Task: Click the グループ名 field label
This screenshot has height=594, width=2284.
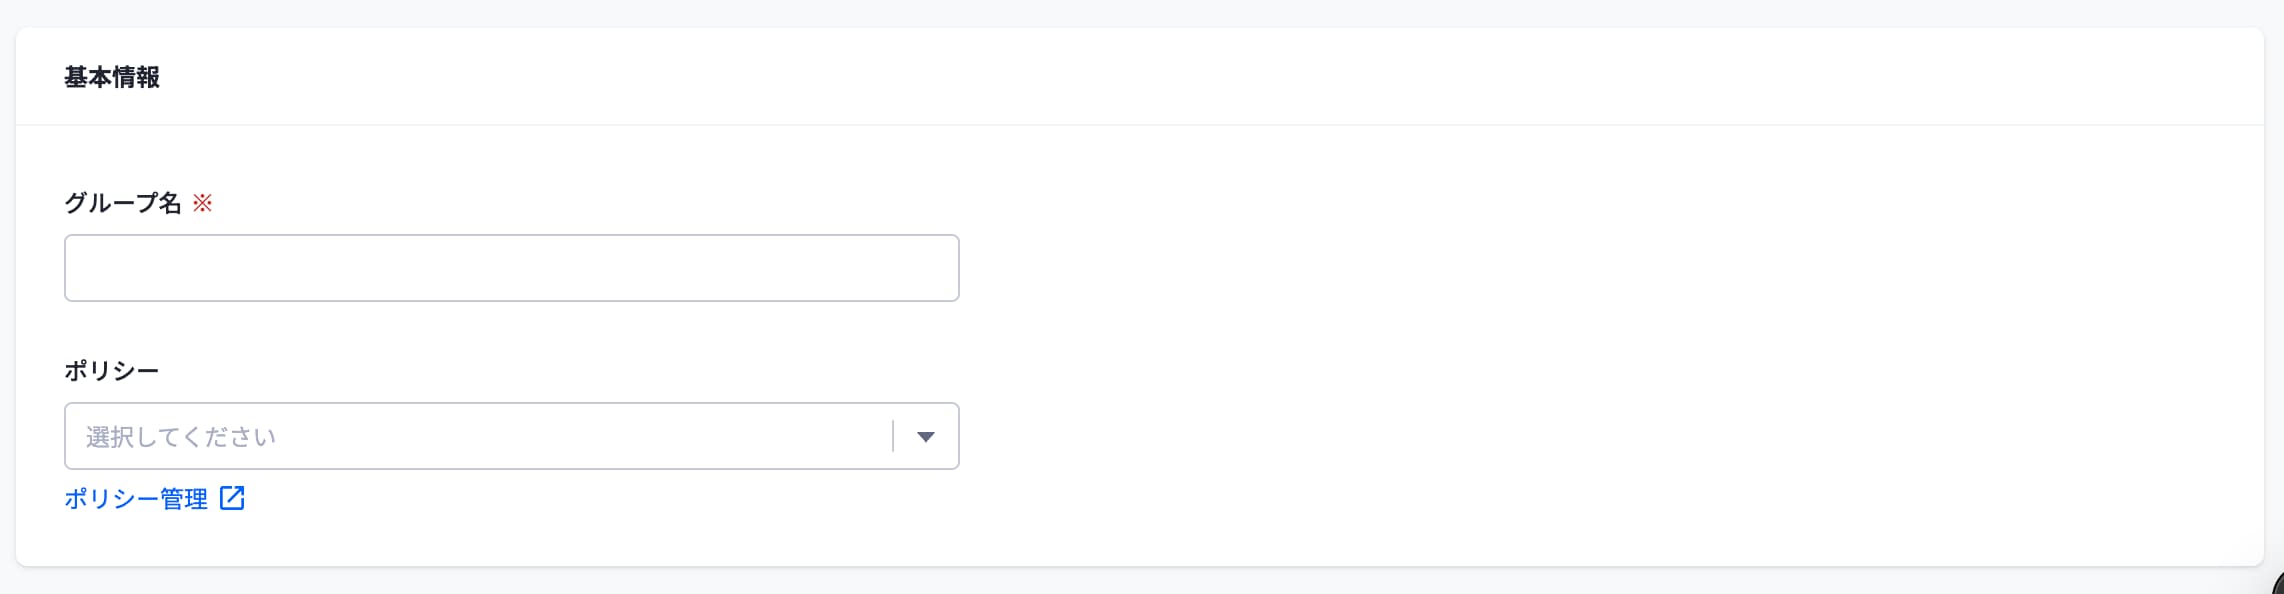Action: (123, 203)
